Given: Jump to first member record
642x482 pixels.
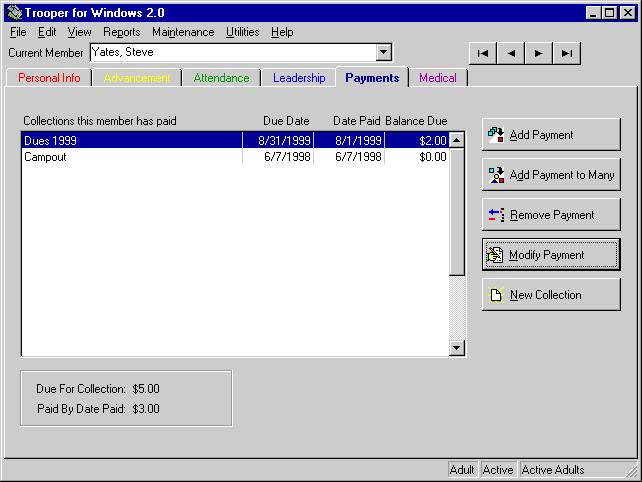Looking at the screenshot, I should 483,53.
